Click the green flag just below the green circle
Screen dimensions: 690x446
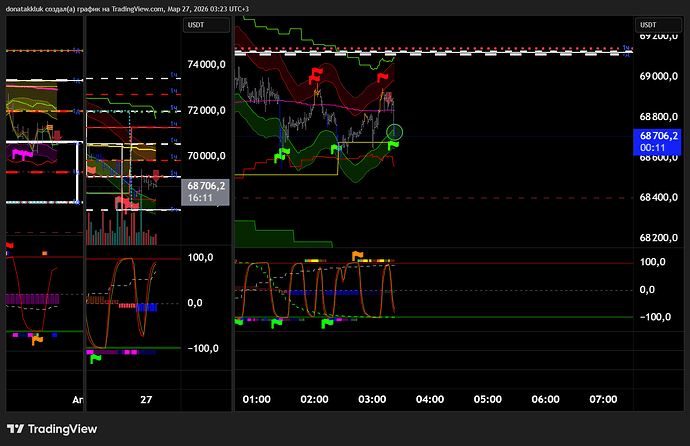click(x=393, y=146)
